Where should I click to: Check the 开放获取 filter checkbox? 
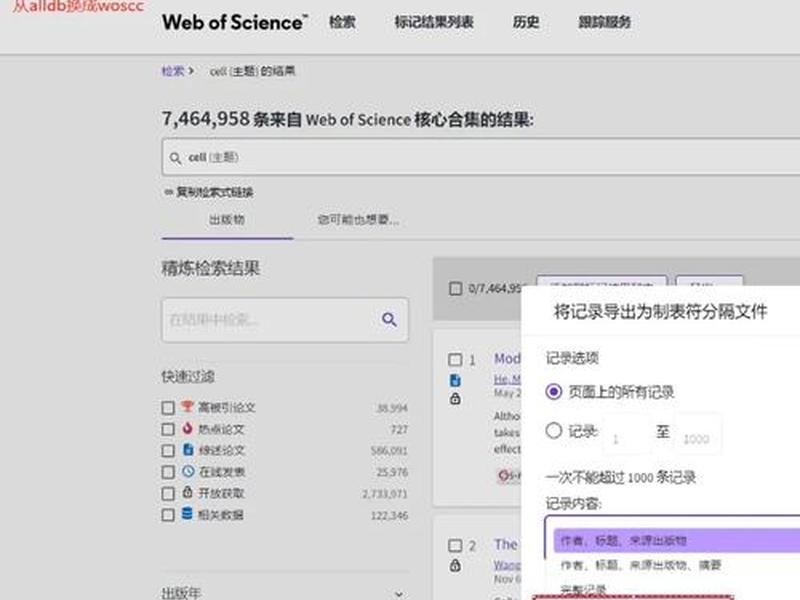168,493
